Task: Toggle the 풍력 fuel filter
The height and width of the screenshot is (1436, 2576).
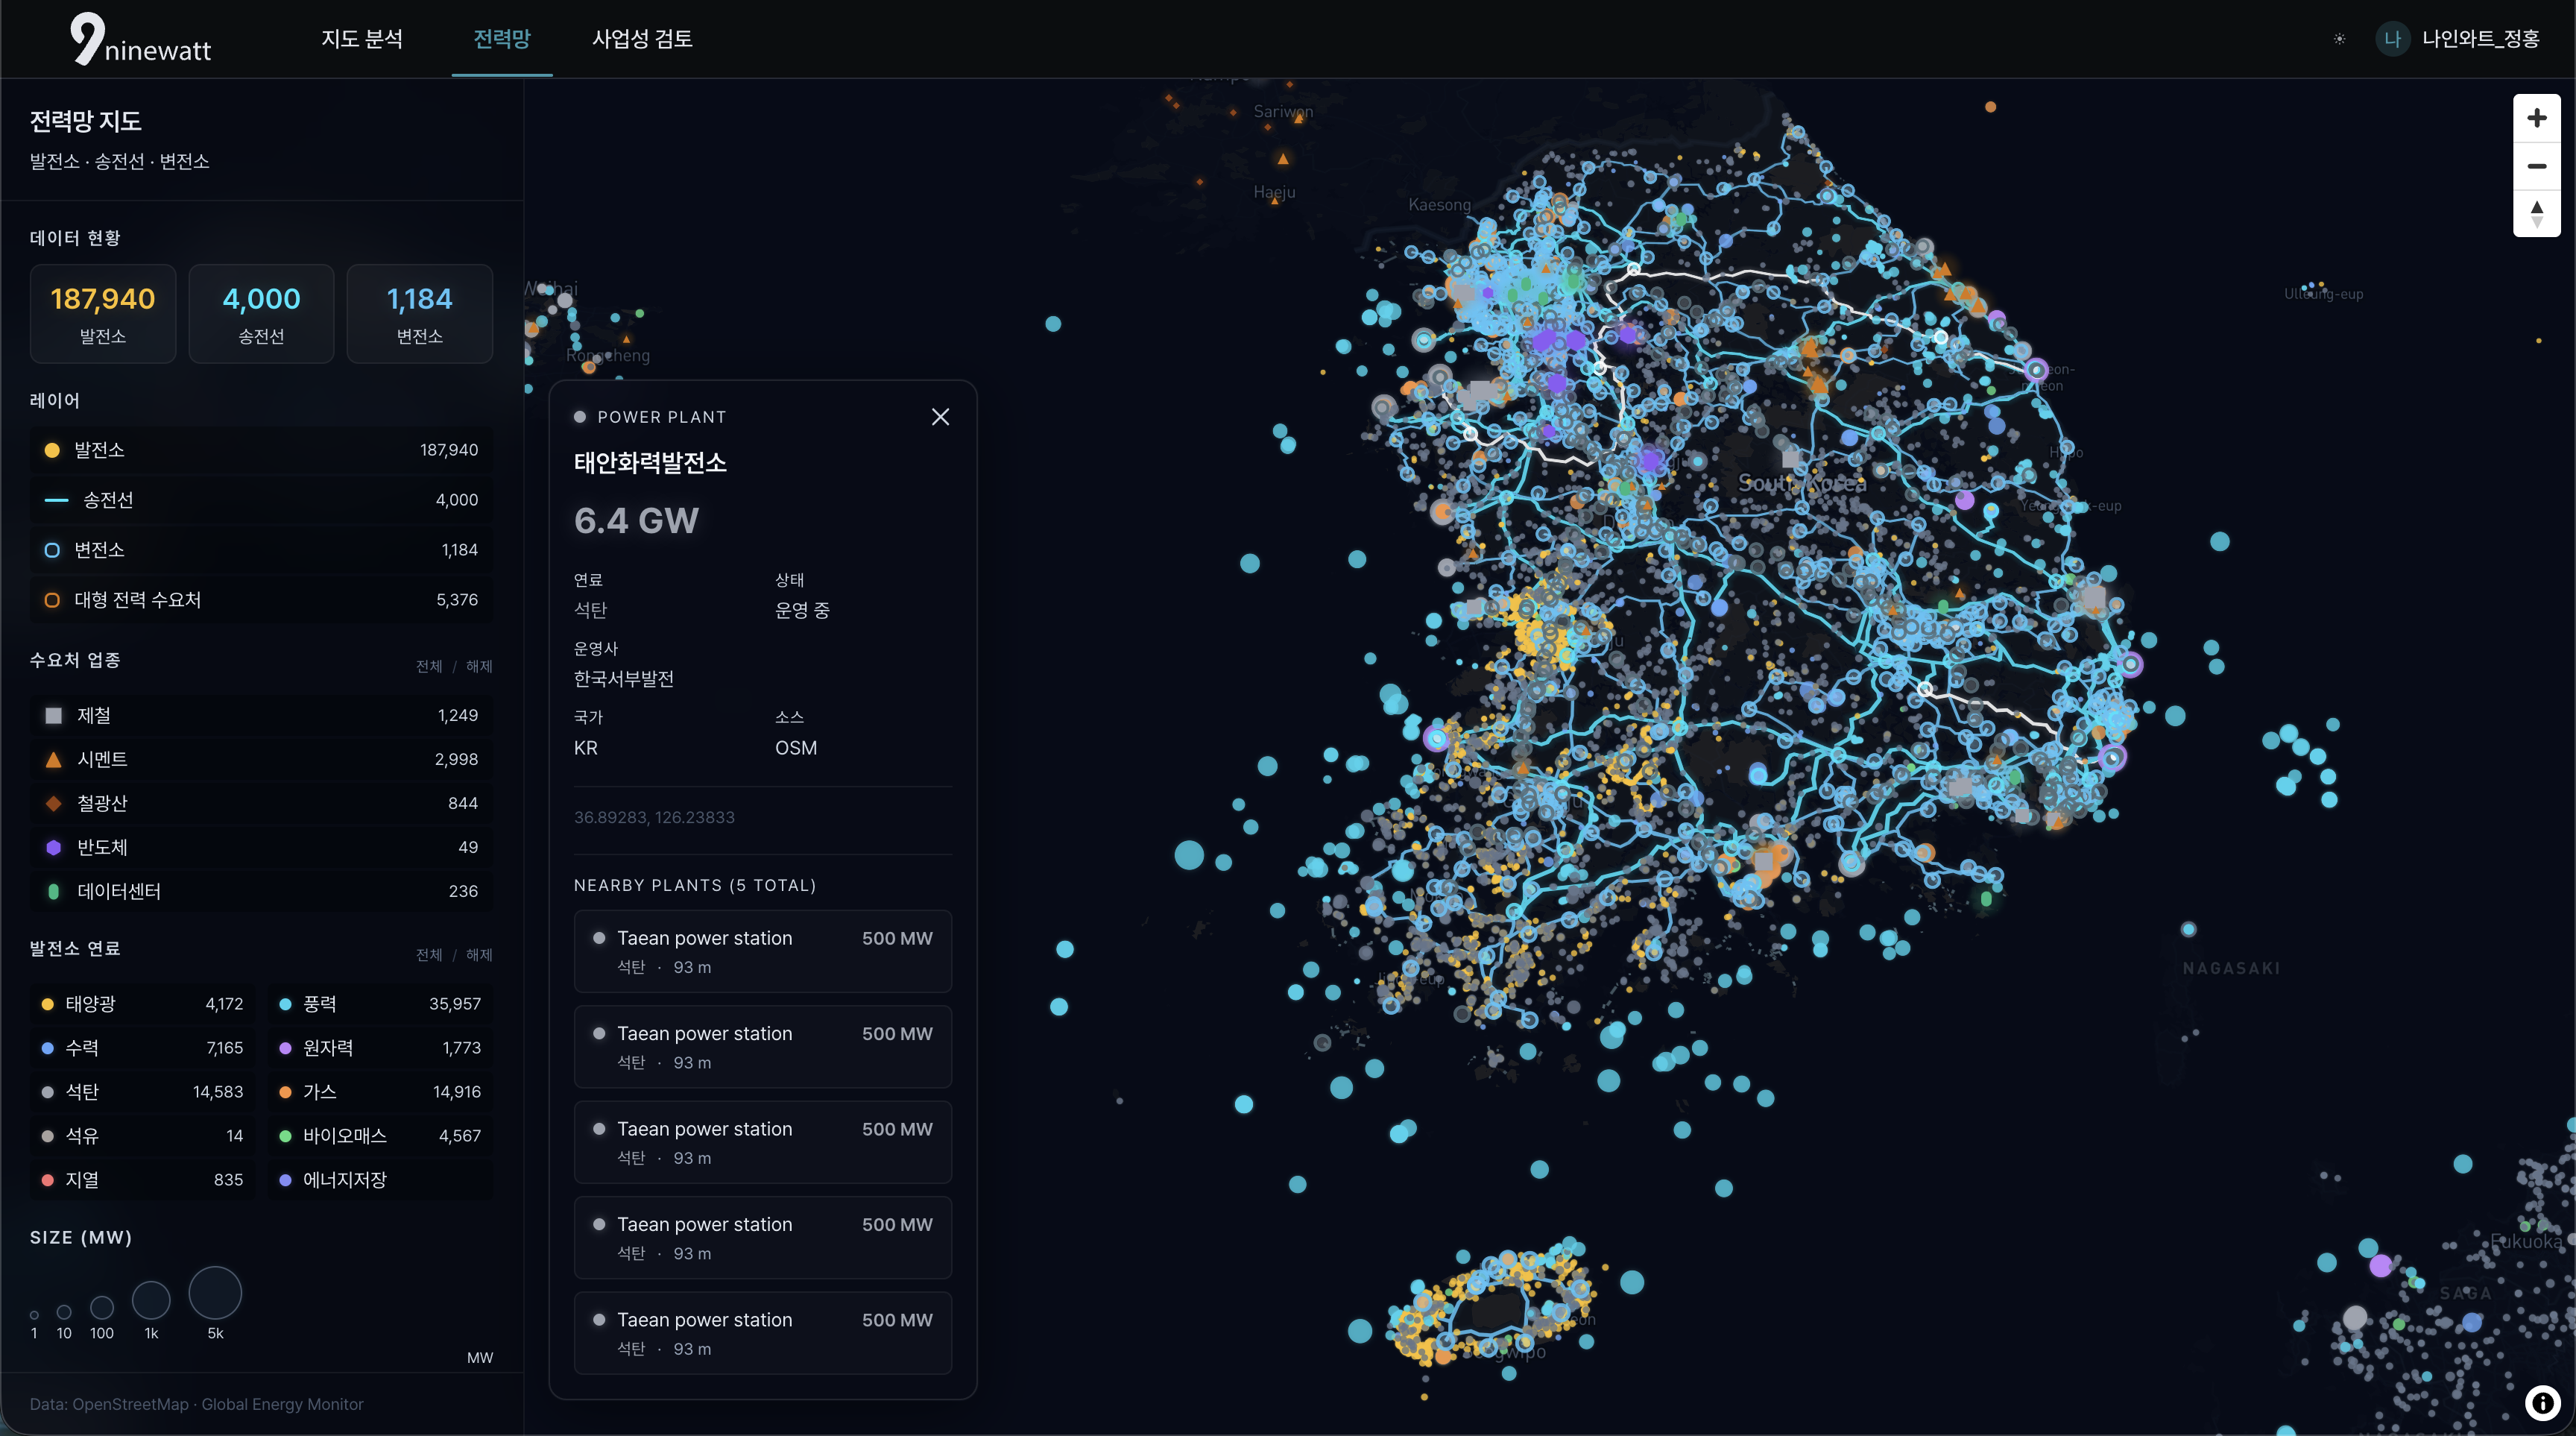Action: pyautogui.click(x=380, y=1004)
